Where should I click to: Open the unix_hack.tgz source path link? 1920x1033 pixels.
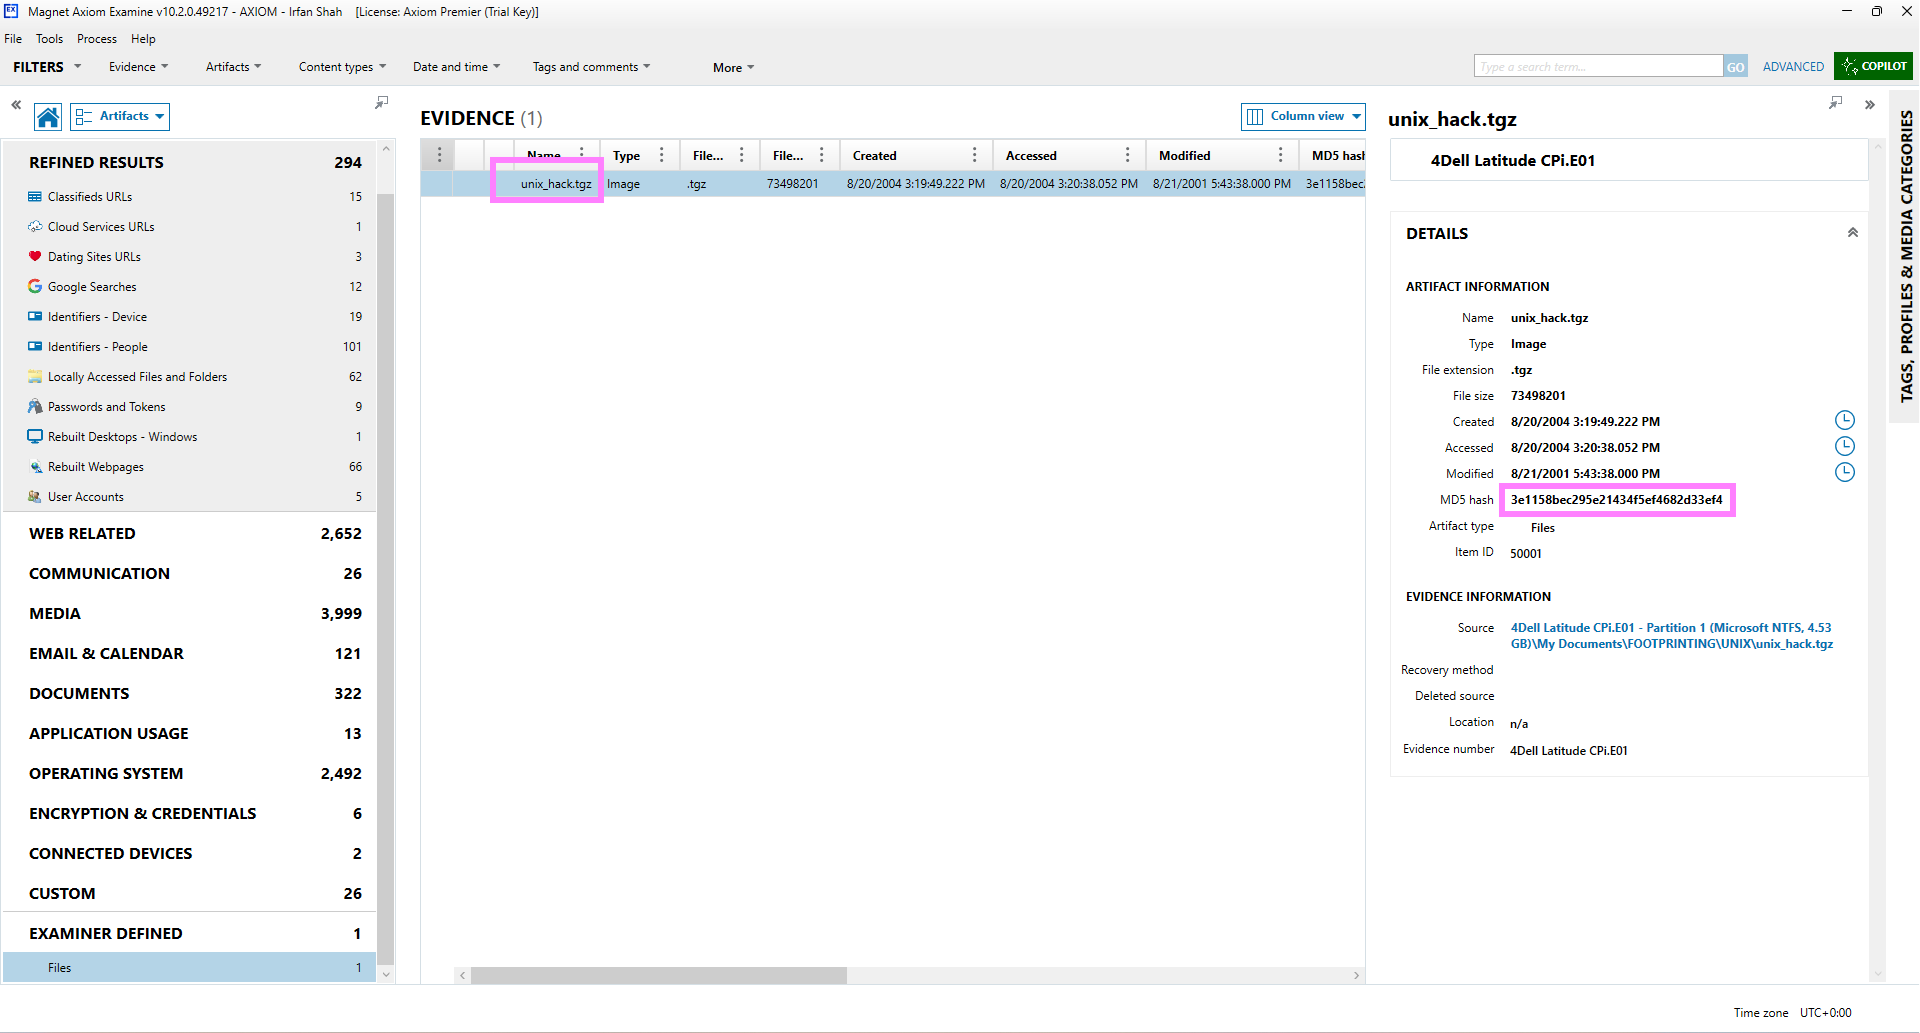click(x=1671, y=636)
